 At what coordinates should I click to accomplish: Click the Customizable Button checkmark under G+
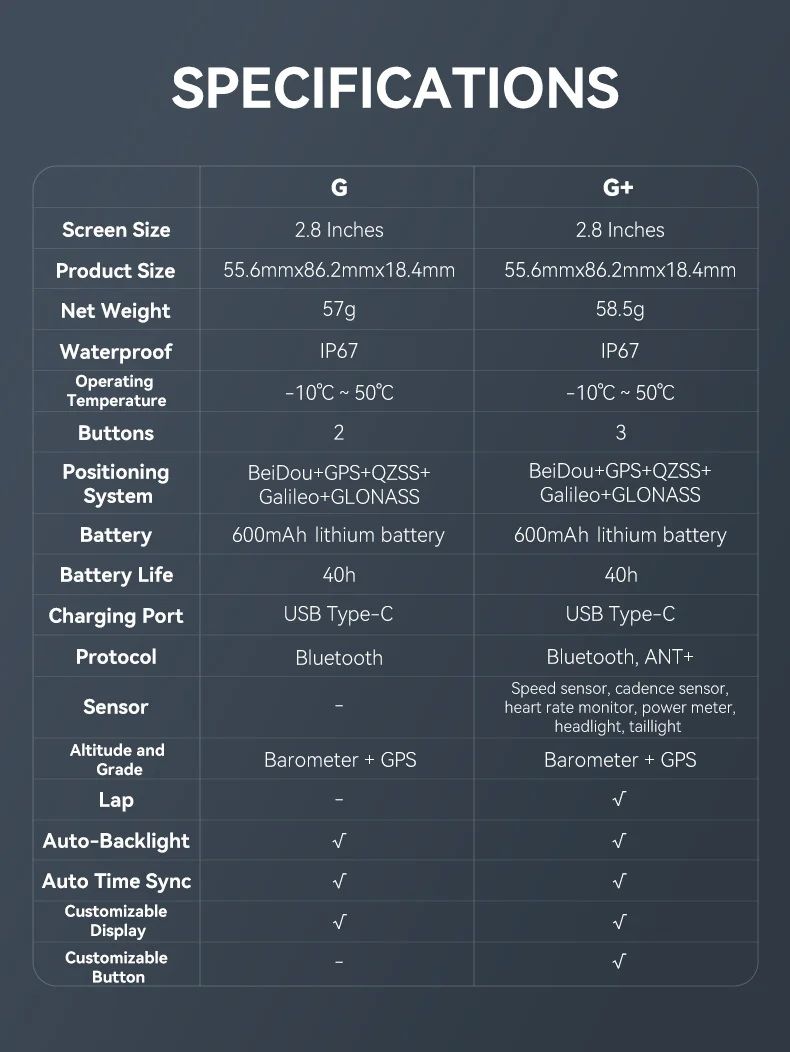(619, 962)
